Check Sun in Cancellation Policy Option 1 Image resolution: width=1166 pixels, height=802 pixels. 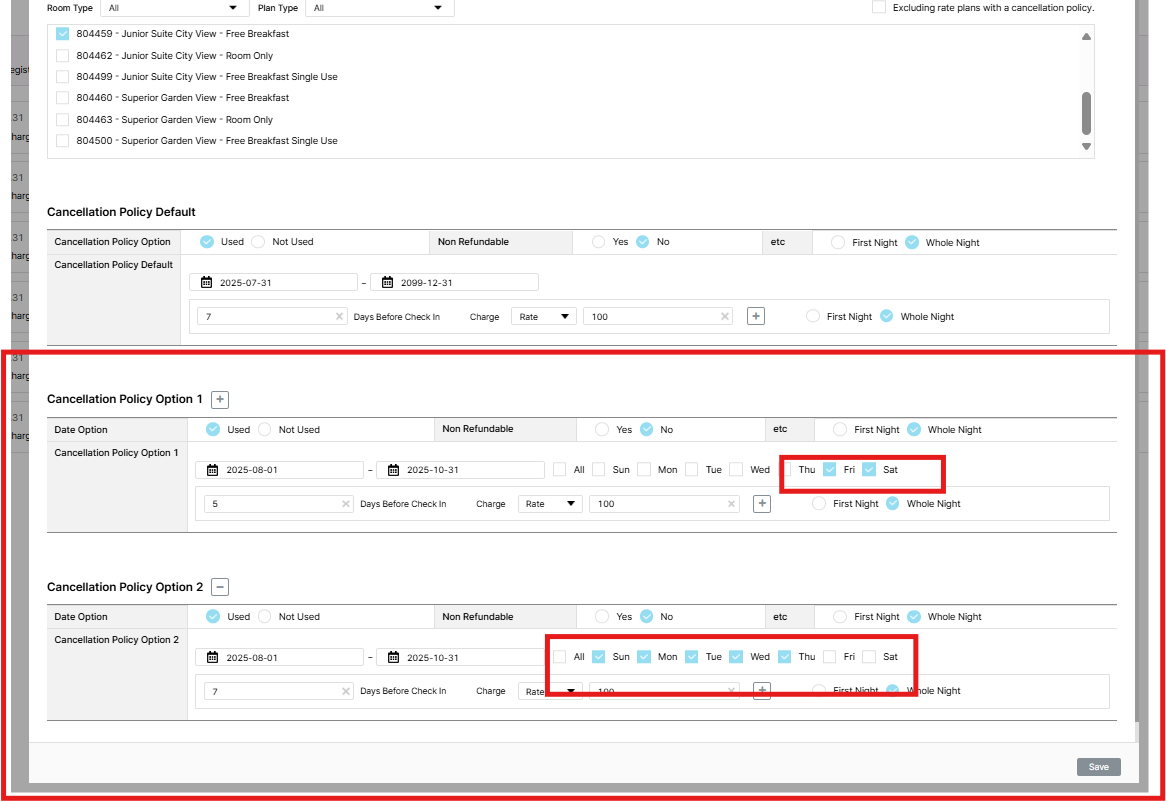click(x=599, y=470)
